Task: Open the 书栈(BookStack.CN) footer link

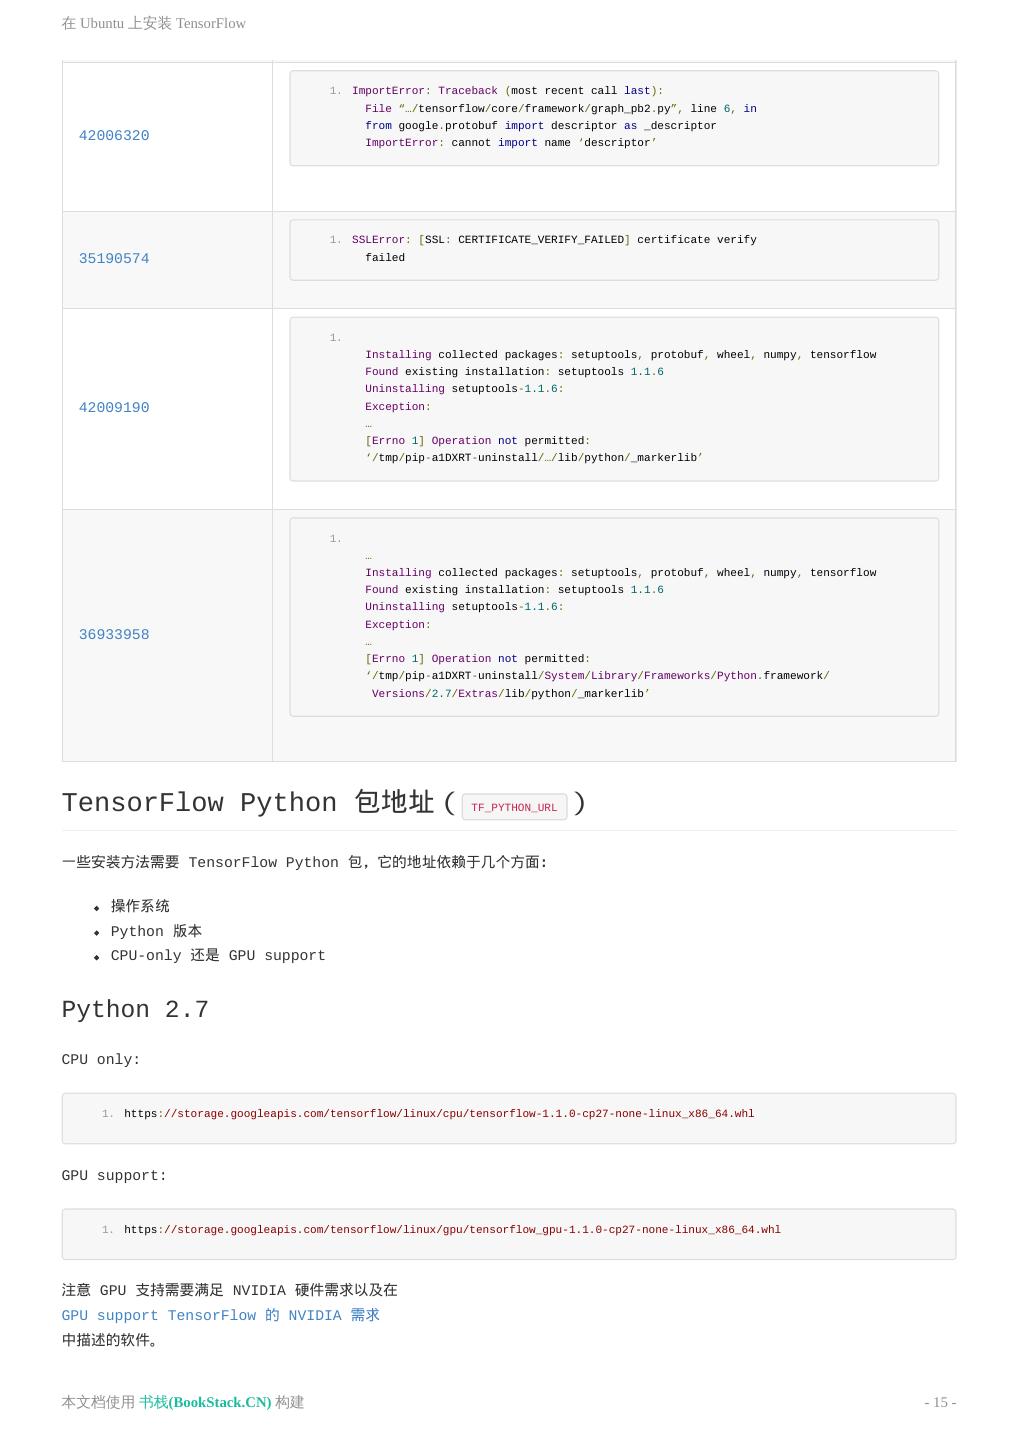Action: [205, 1402]
